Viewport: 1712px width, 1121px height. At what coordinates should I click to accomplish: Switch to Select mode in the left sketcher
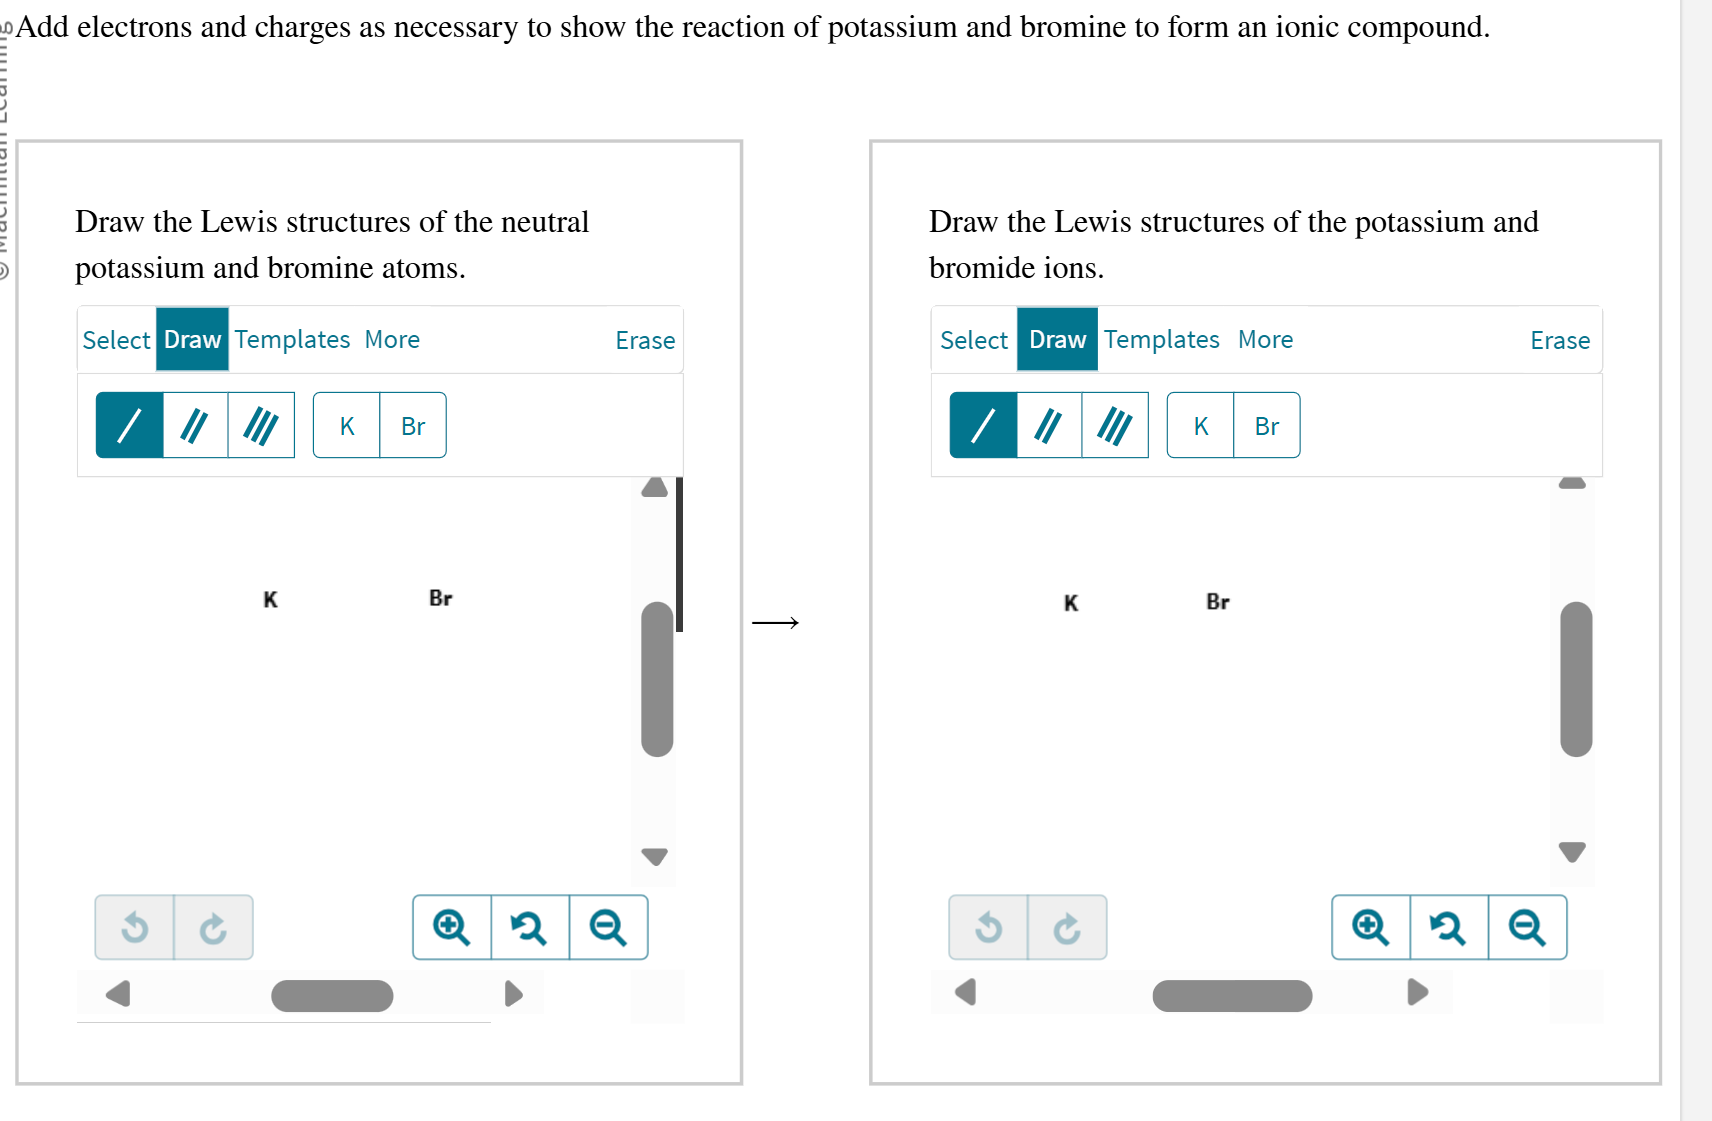(116, 340)
